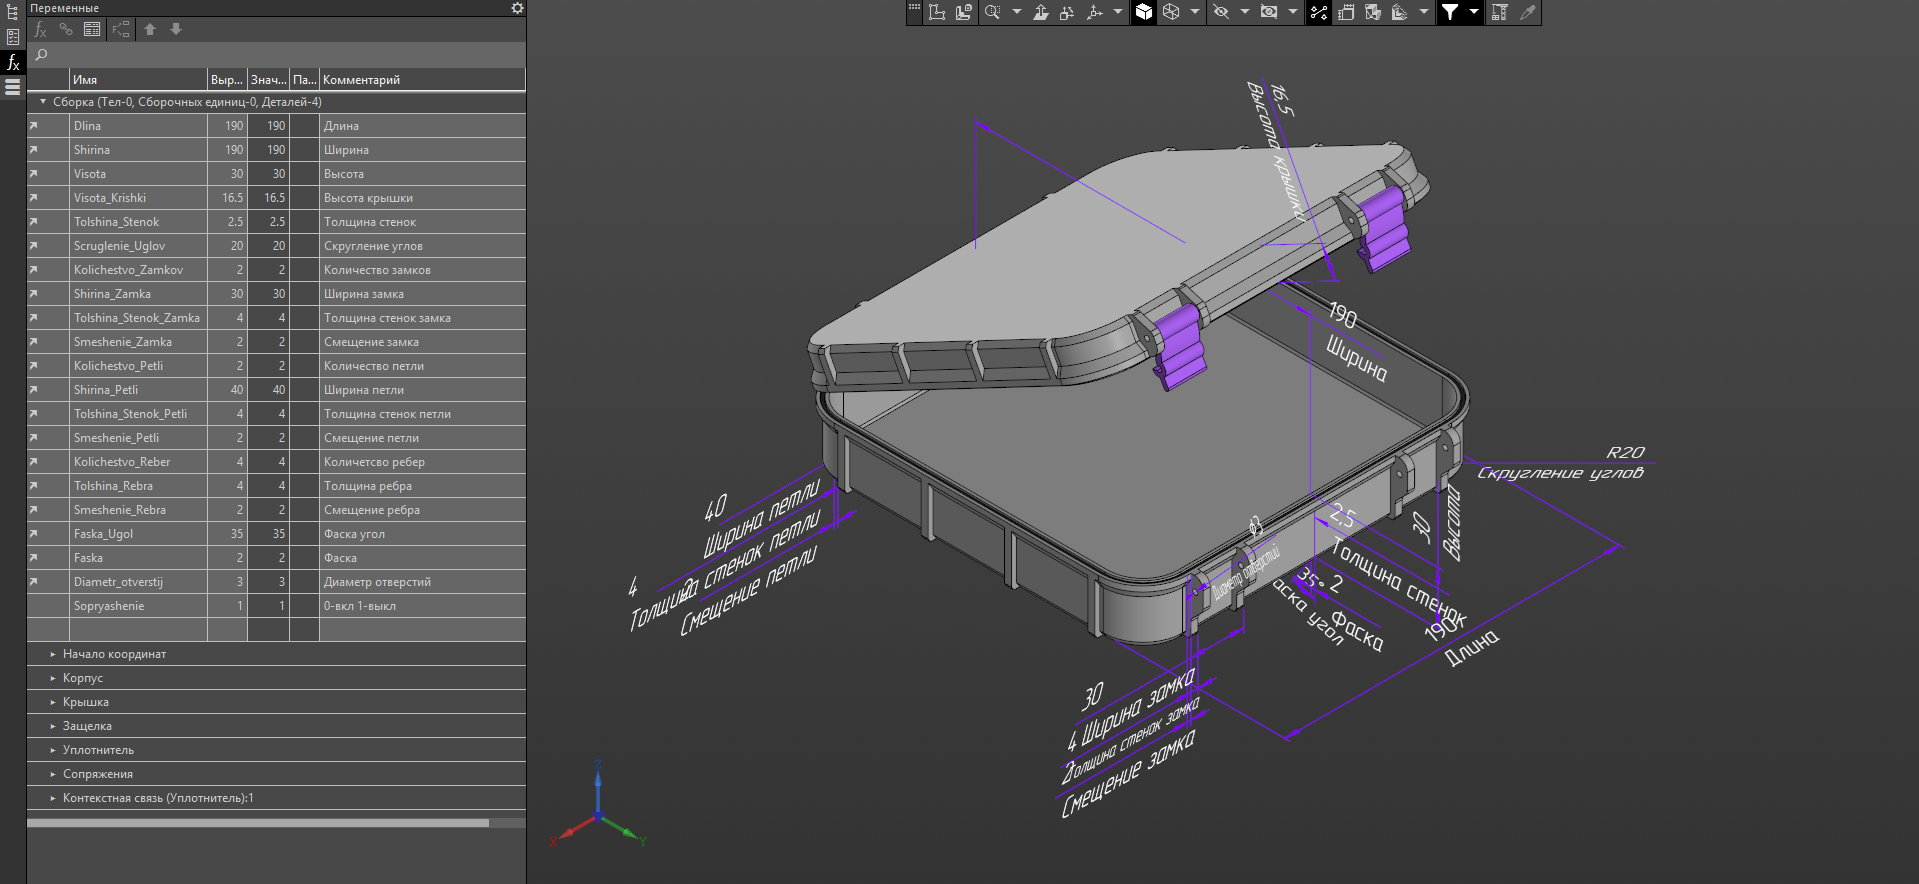
Task: Toggle the highlighted constraints display icon
Action: coord(1319,12)
